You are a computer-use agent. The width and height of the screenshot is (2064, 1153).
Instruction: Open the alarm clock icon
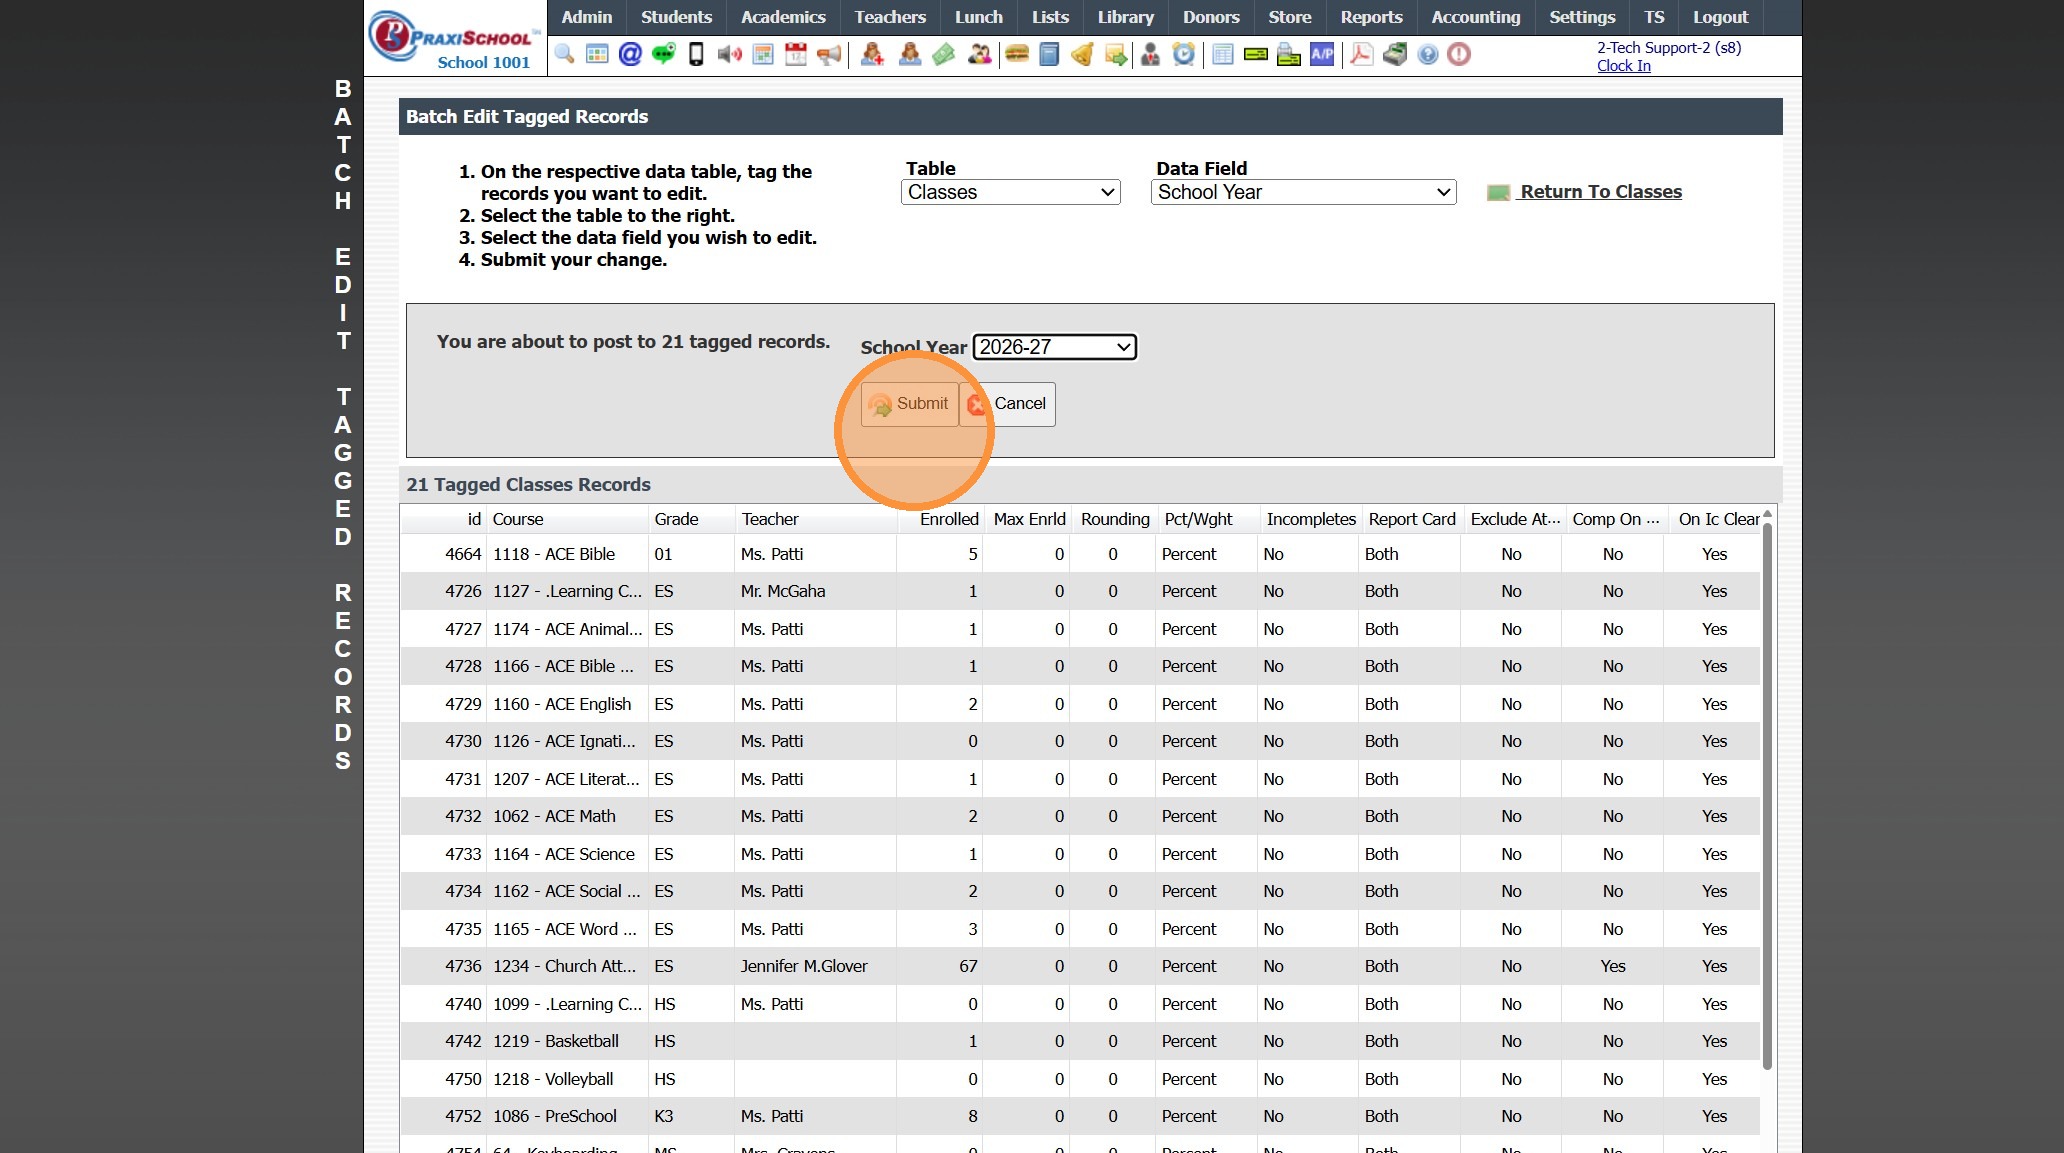(x=1184, y=54)
